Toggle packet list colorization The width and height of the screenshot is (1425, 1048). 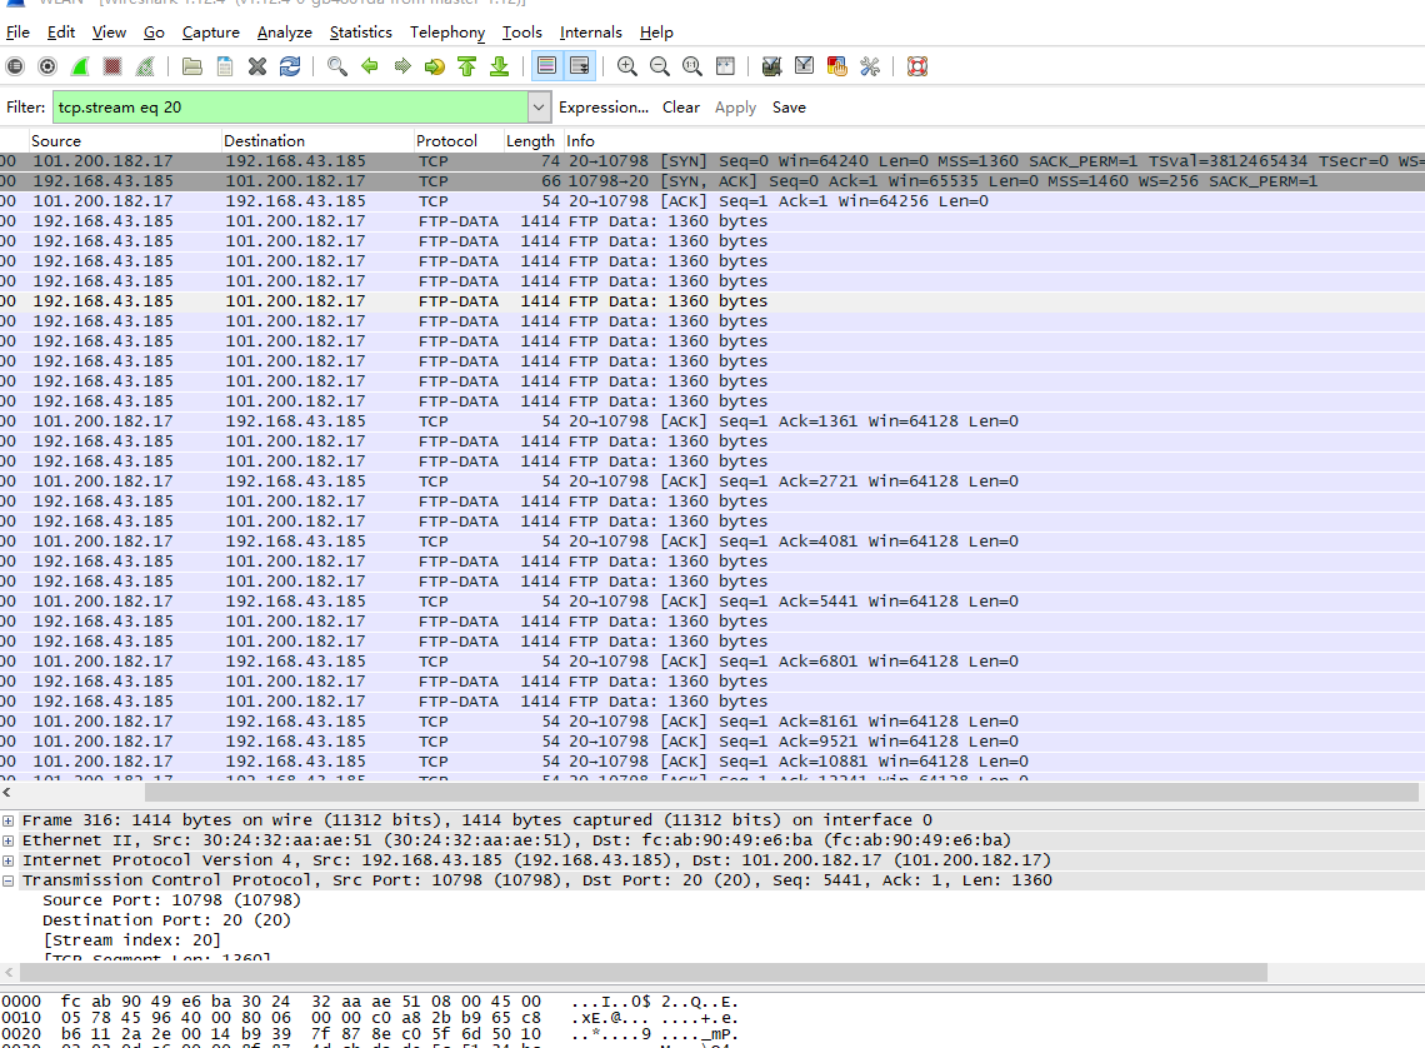[546, 66]
